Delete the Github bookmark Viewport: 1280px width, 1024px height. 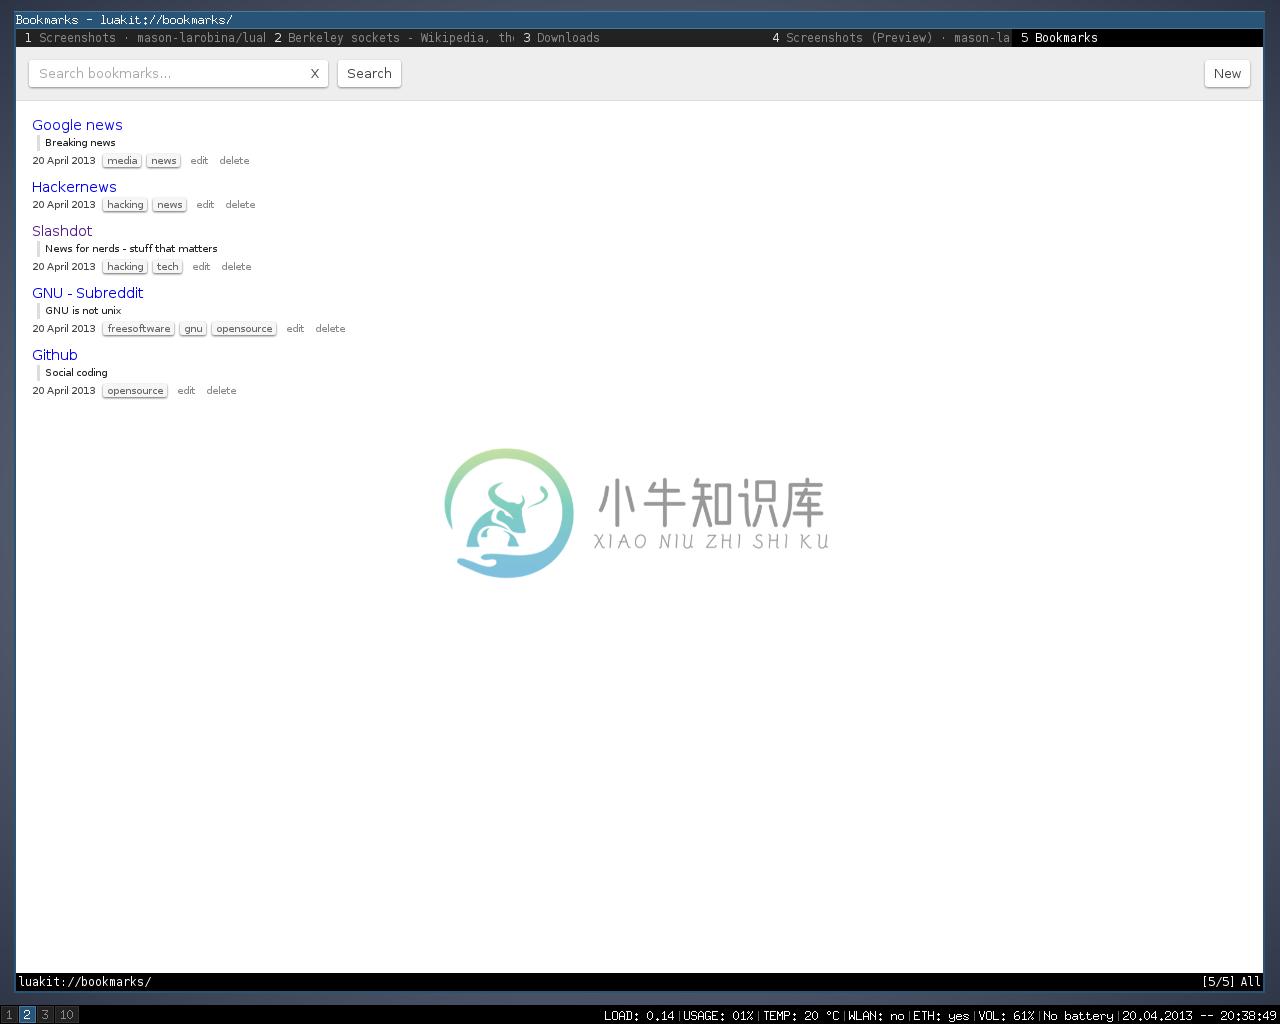coord(221,391)
